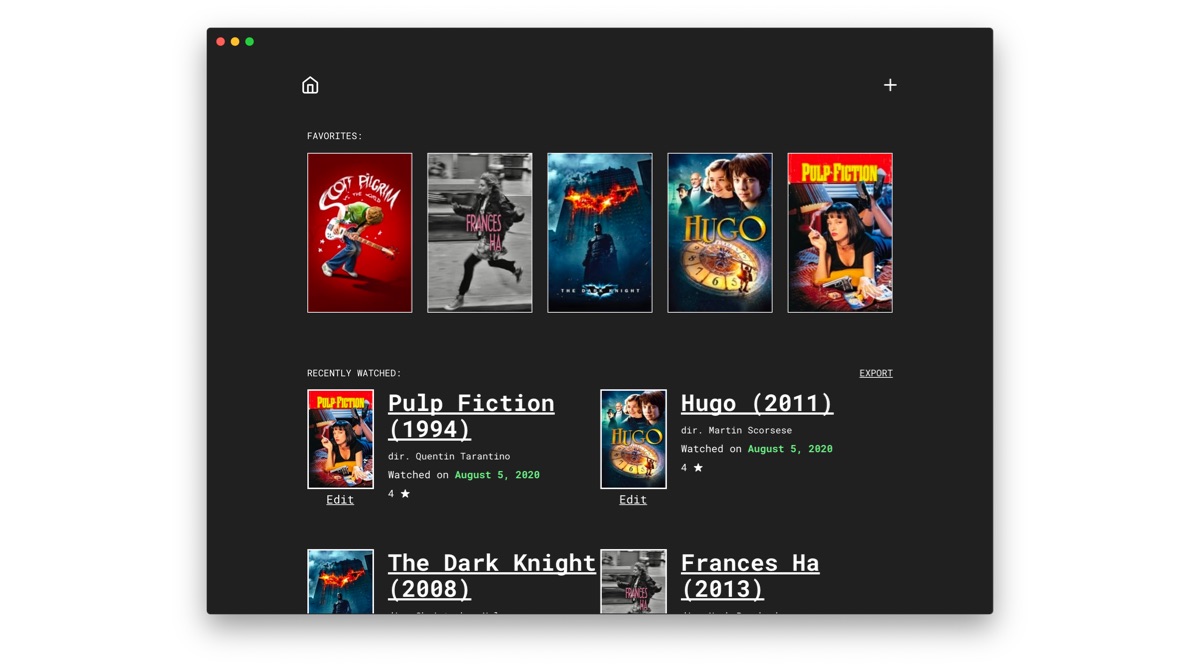Open Pulp Fiction poster in favorites

pyautogui.click(x=840, y=233)
